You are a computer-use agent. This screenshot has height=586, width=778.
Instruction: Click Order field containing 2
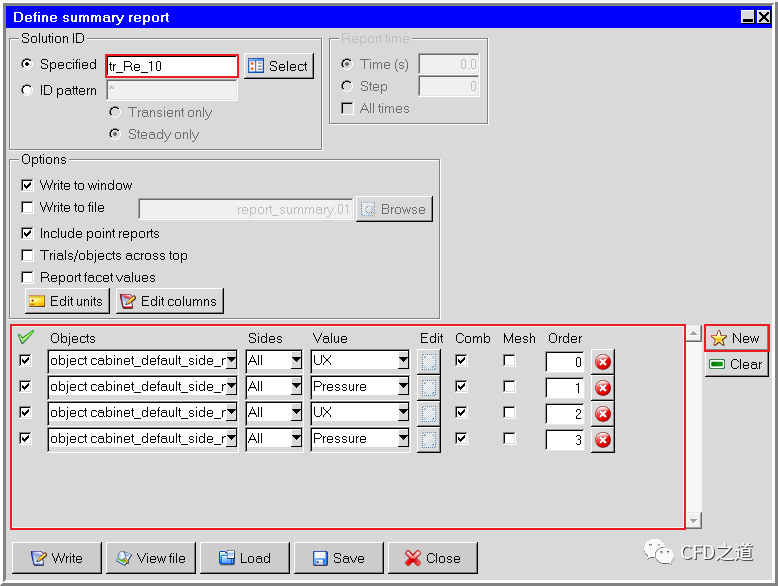coord(565,414)
